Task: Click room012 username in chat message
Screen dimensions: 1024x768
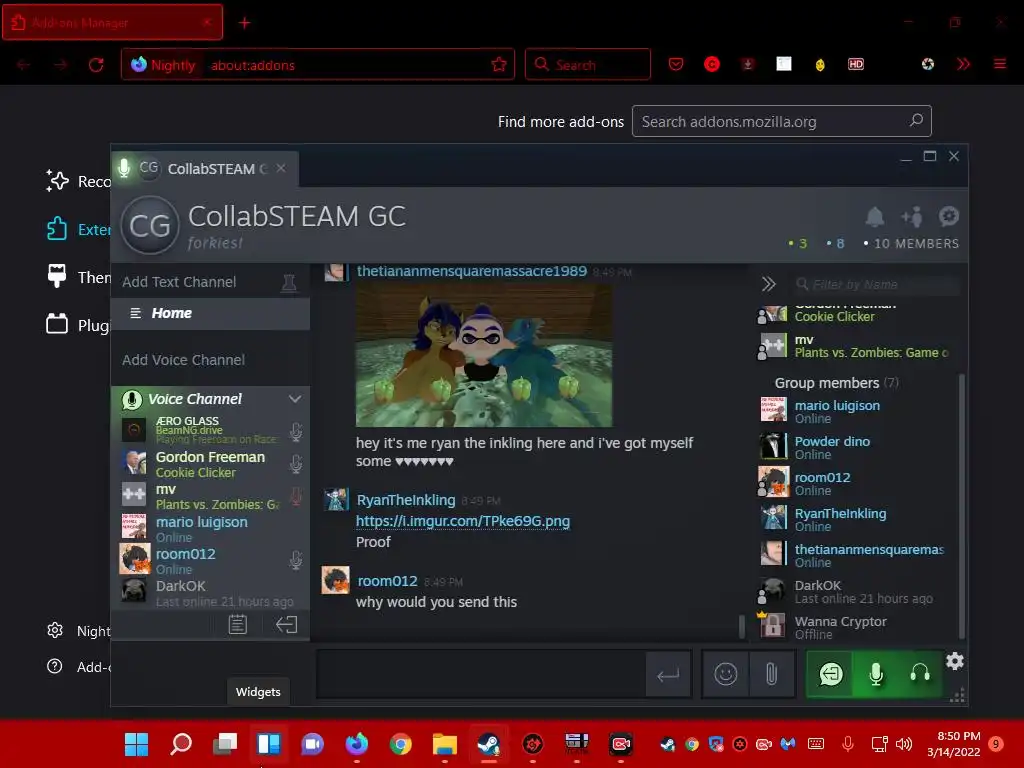Action: [387, 581]
